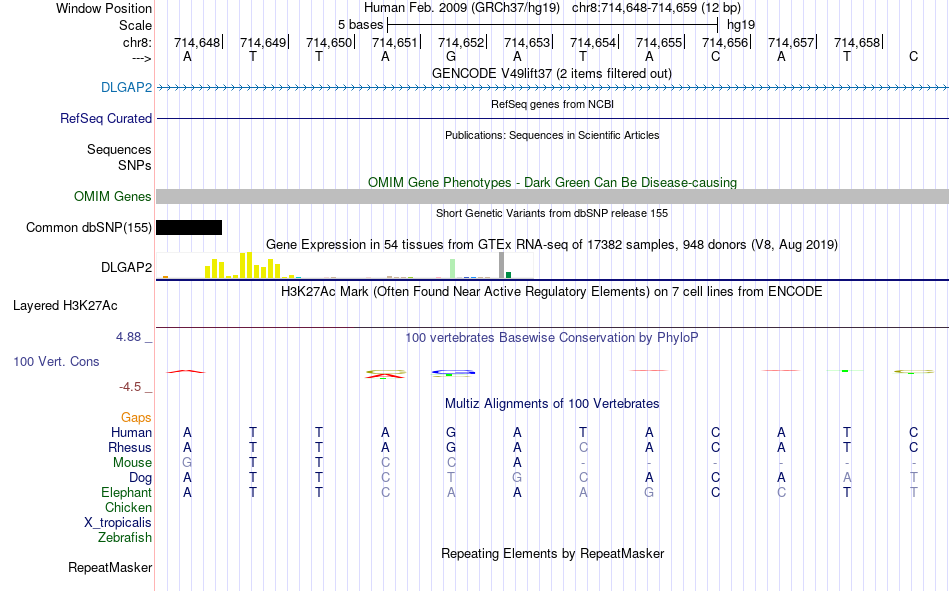Click the Sequences label in Publications track
This screenshot has width=950, height=591.
click(x=119, y=149)
